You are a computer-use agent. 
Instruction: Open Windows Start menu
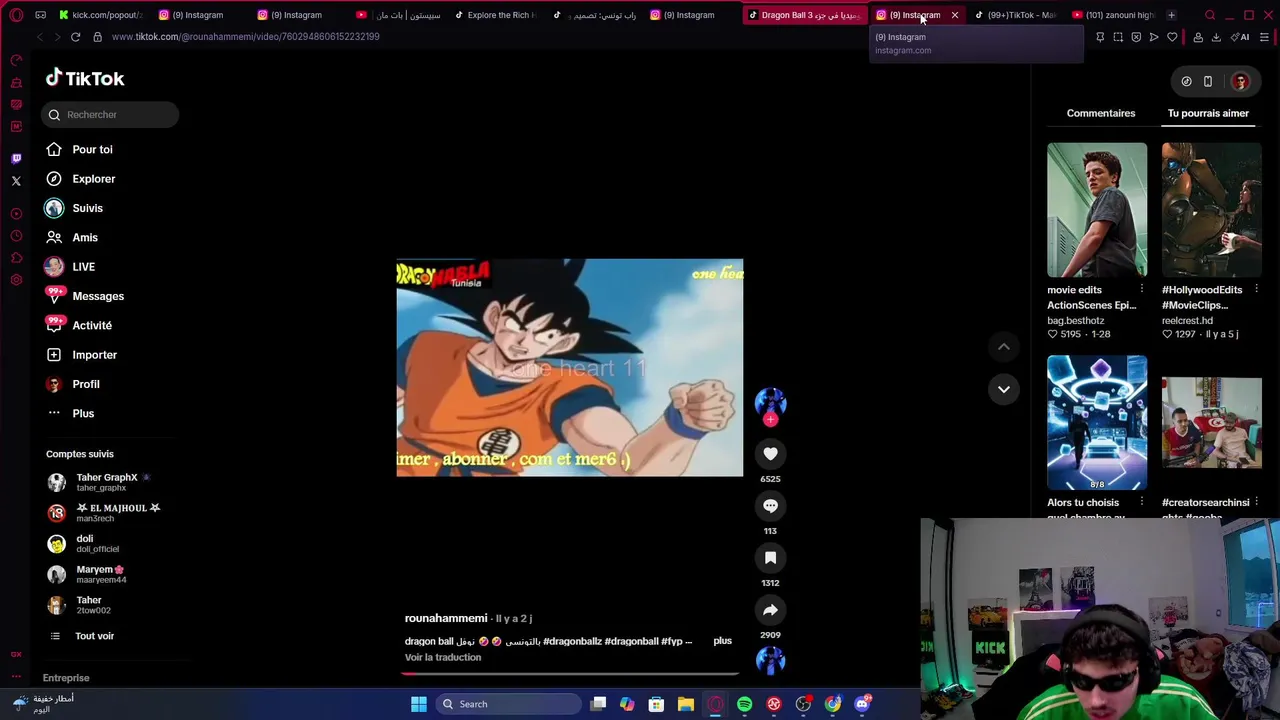click(x=419, y=704)
